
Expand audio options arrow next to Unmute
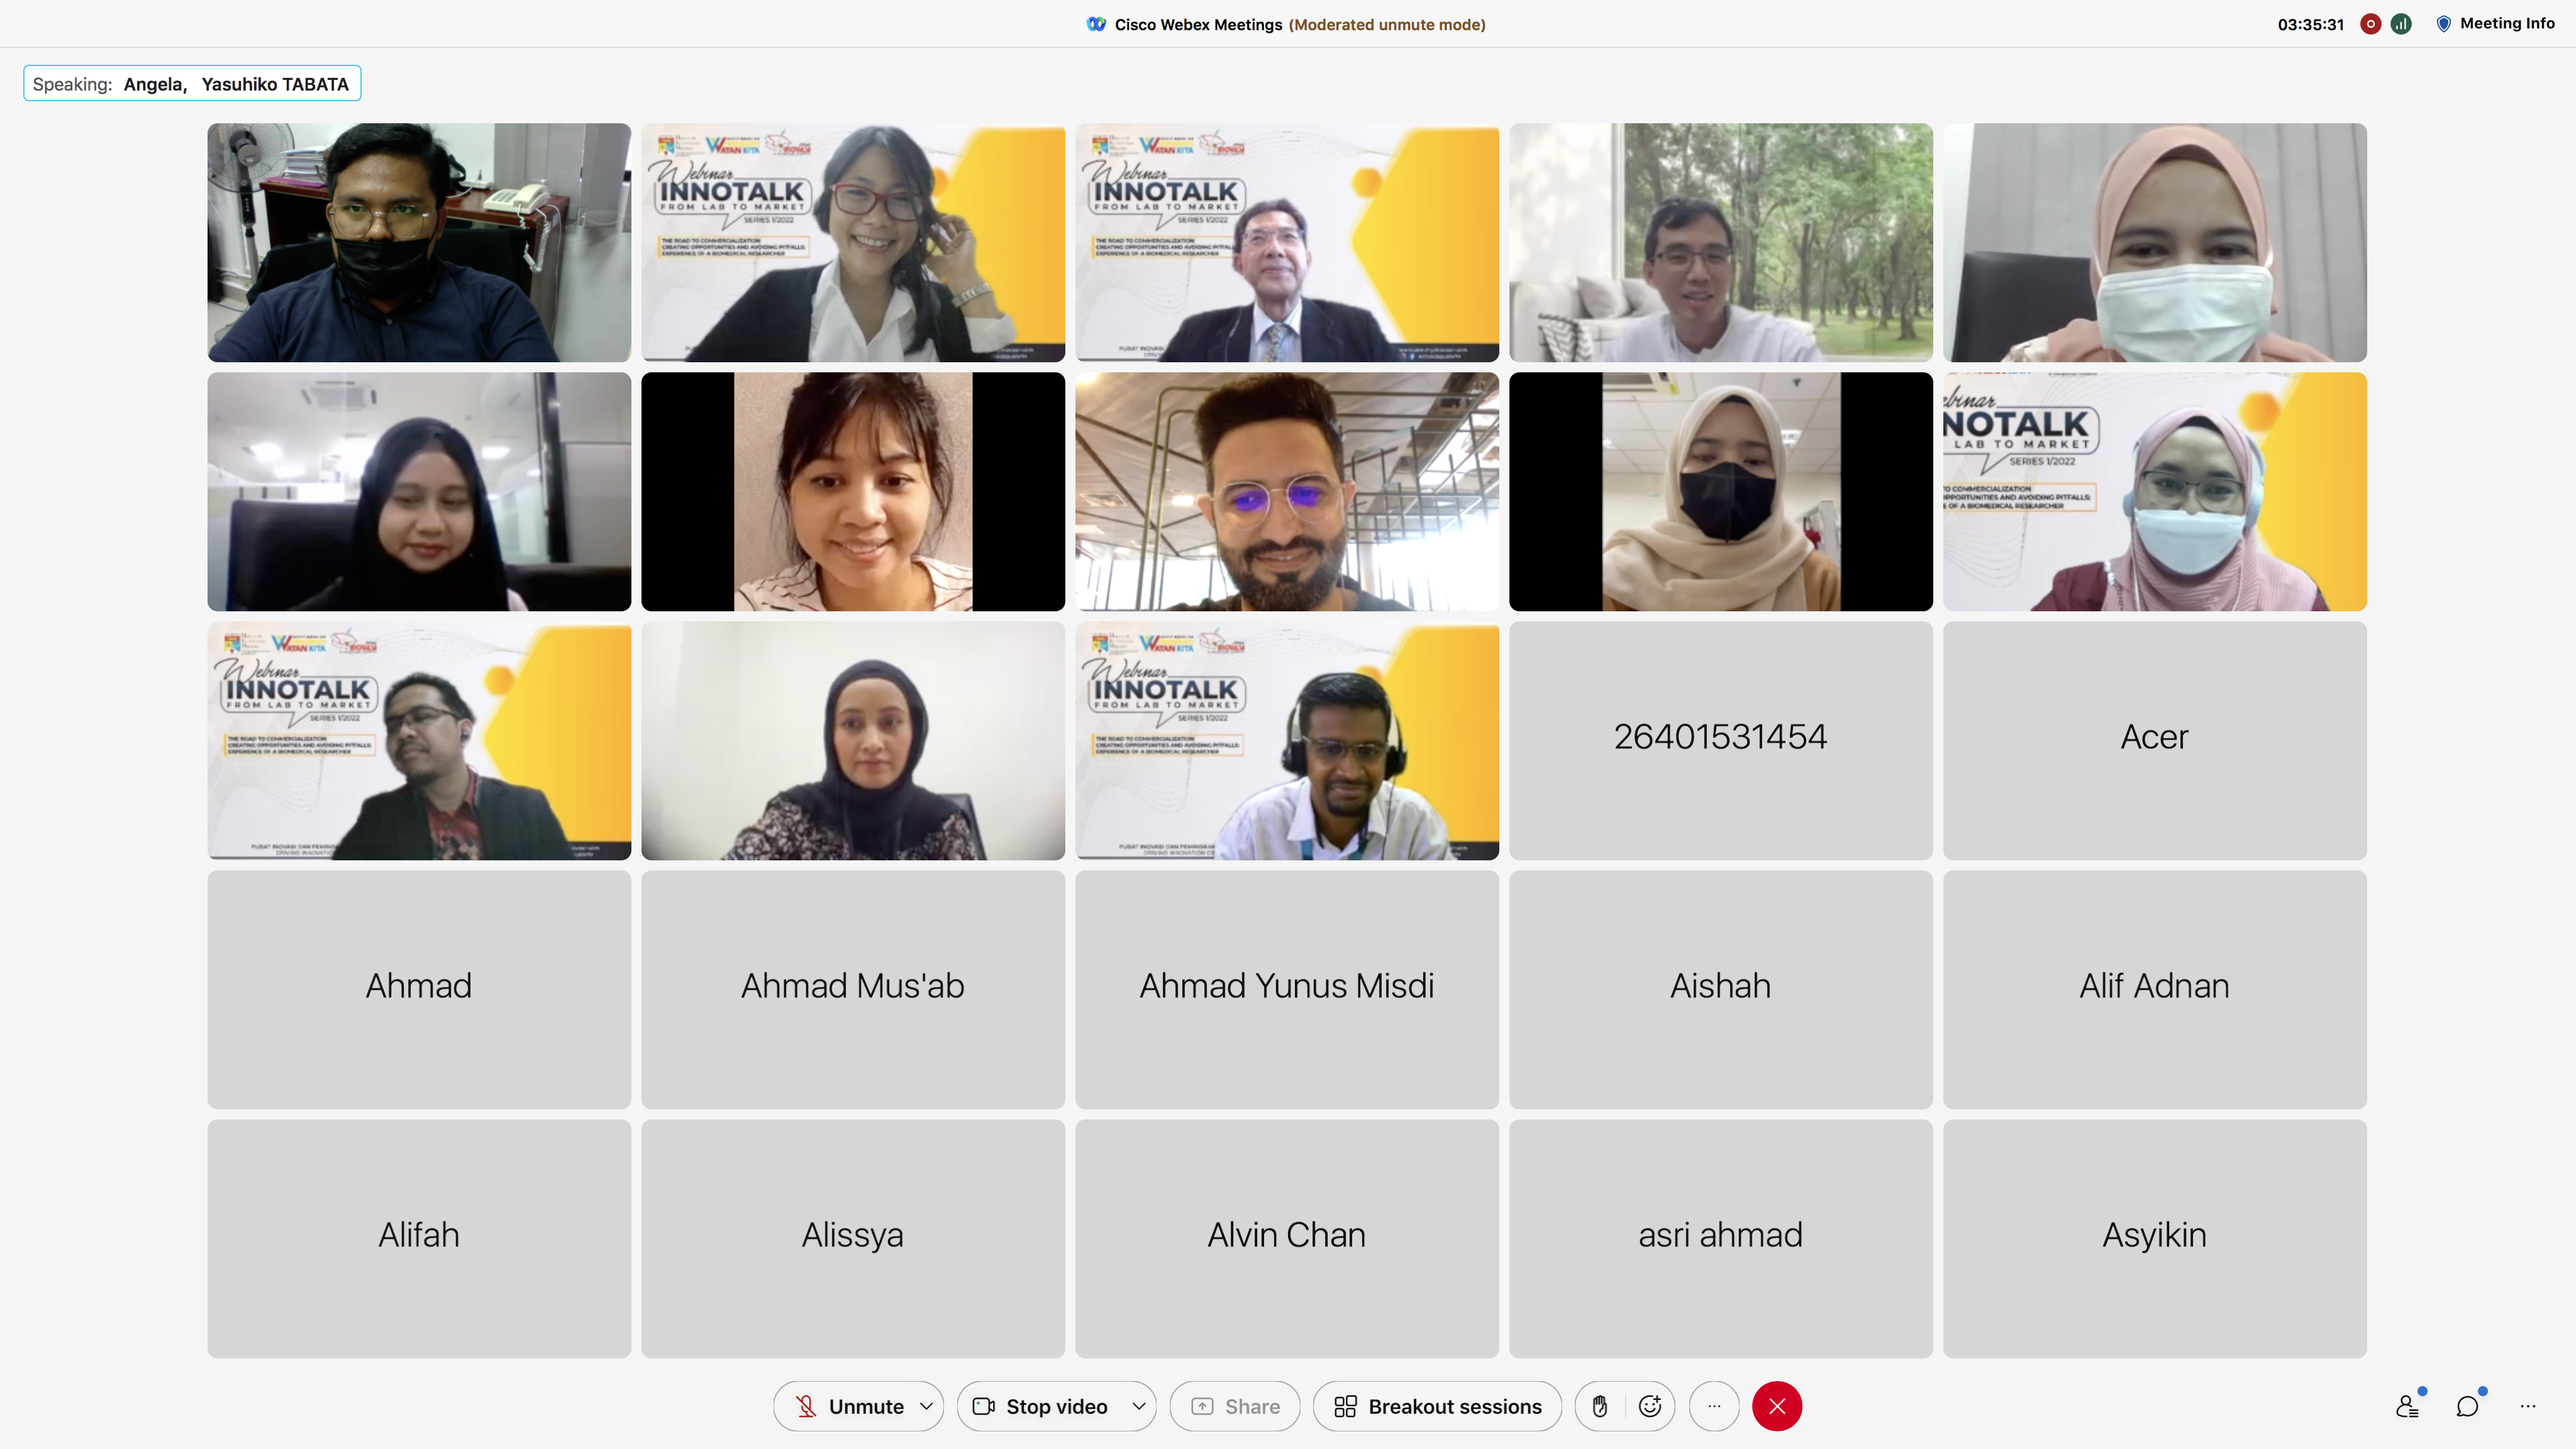coord(926,1406)
